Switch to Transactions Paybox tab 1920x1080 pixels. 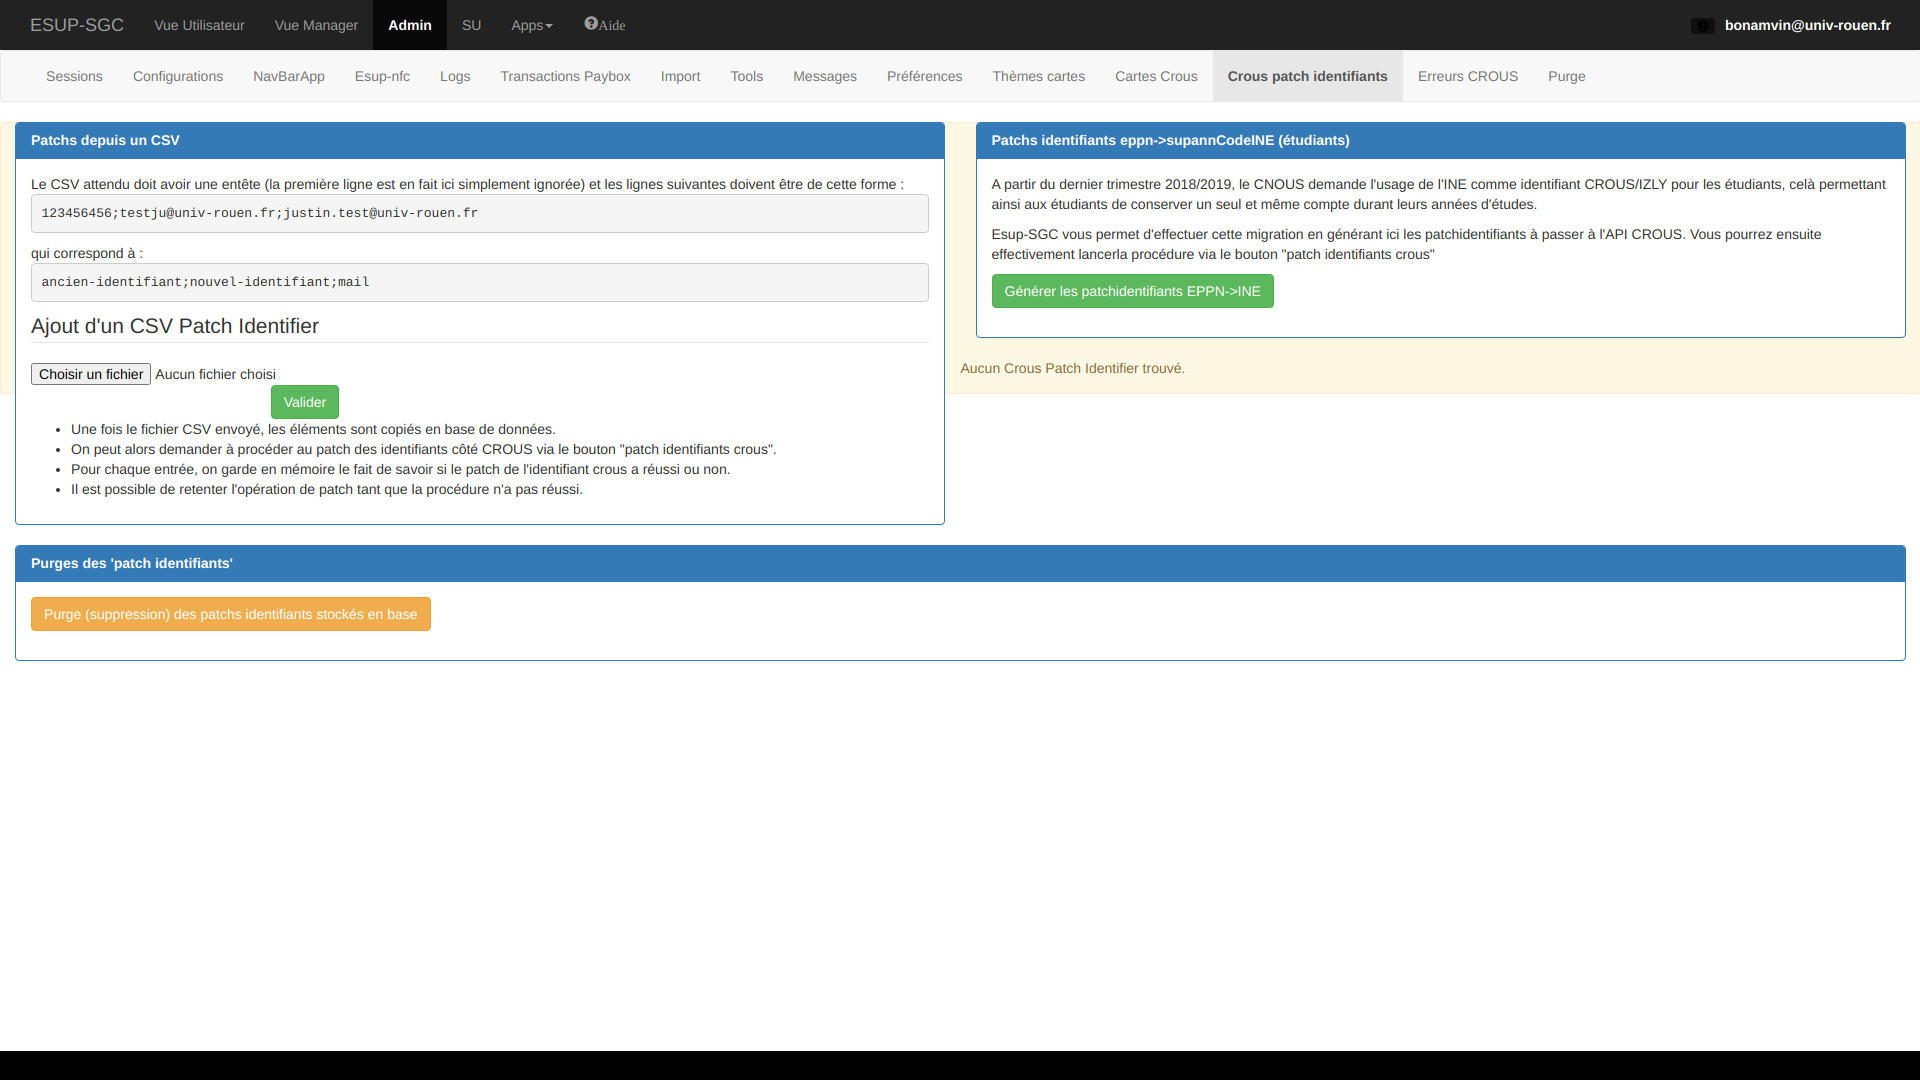point(565,76)
